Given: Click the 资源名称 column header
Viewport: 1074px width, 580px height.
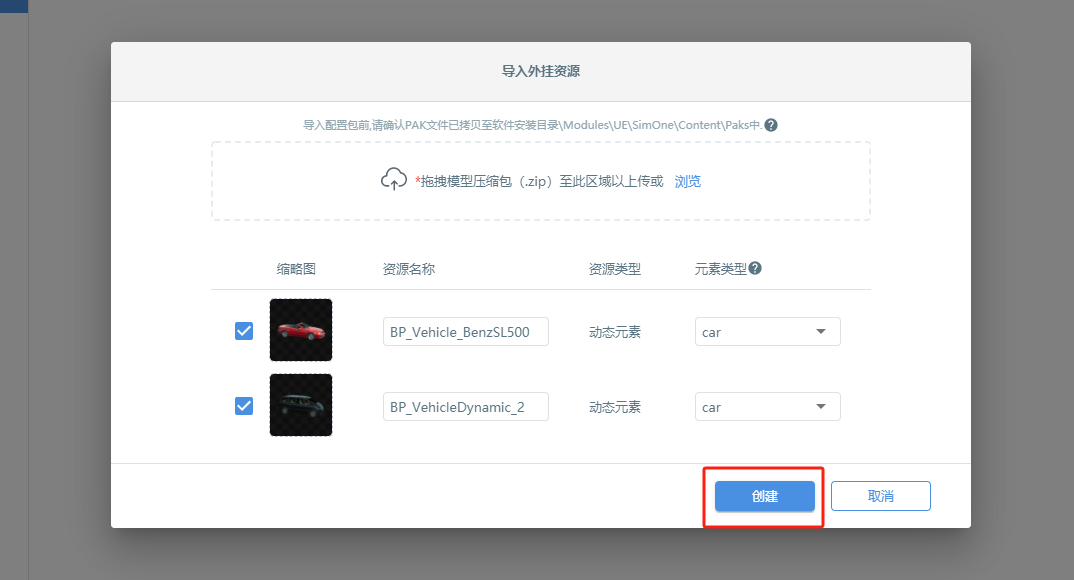Looking at the screenshot, I should pyautogui.click(x=409, y=269).
